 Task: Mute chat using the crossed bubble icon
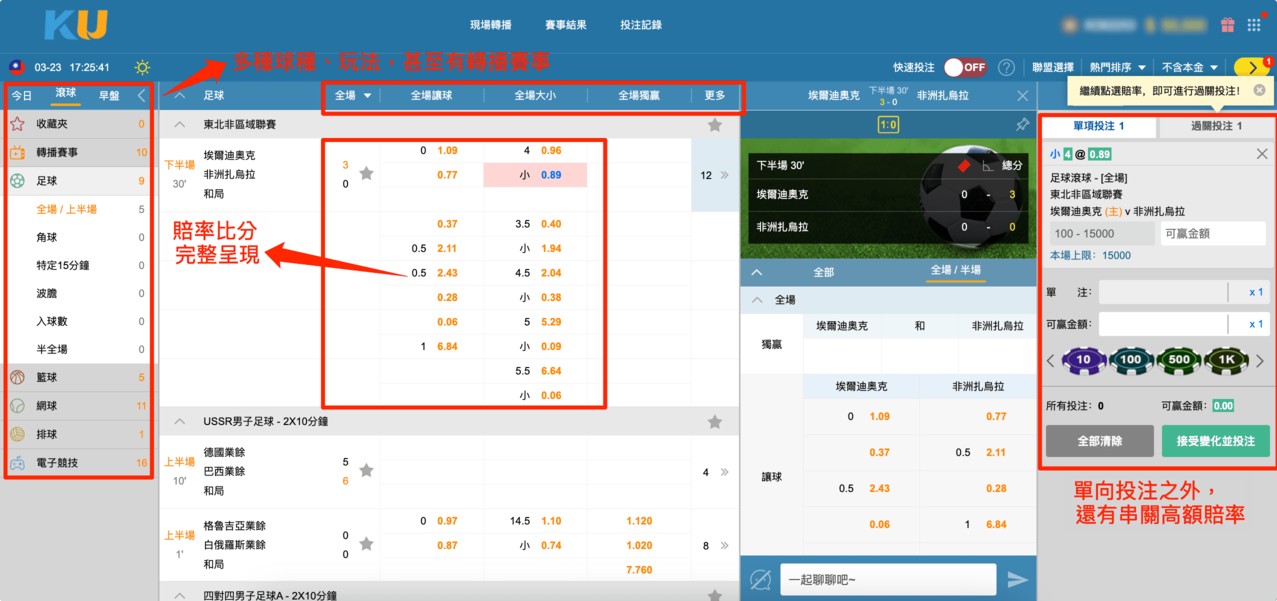tap(761, 580)
